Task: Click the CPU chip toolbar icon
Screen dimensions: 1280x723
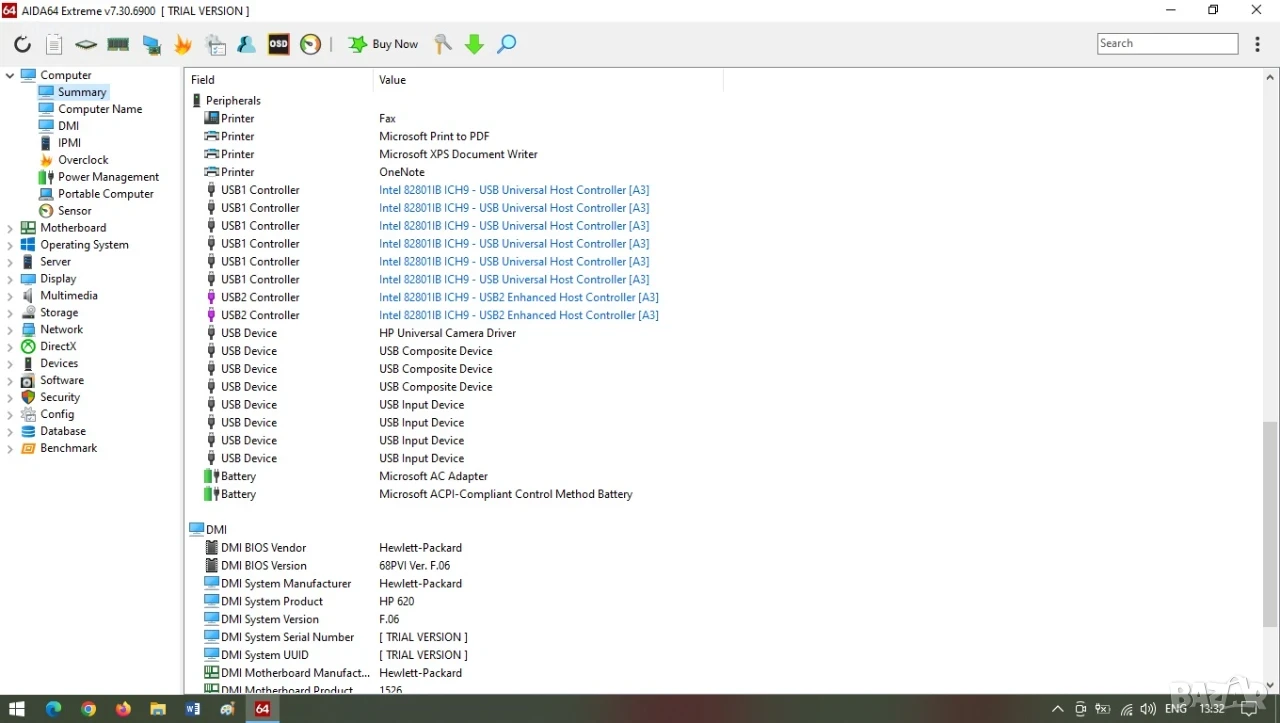Action: tap(86, 44)
